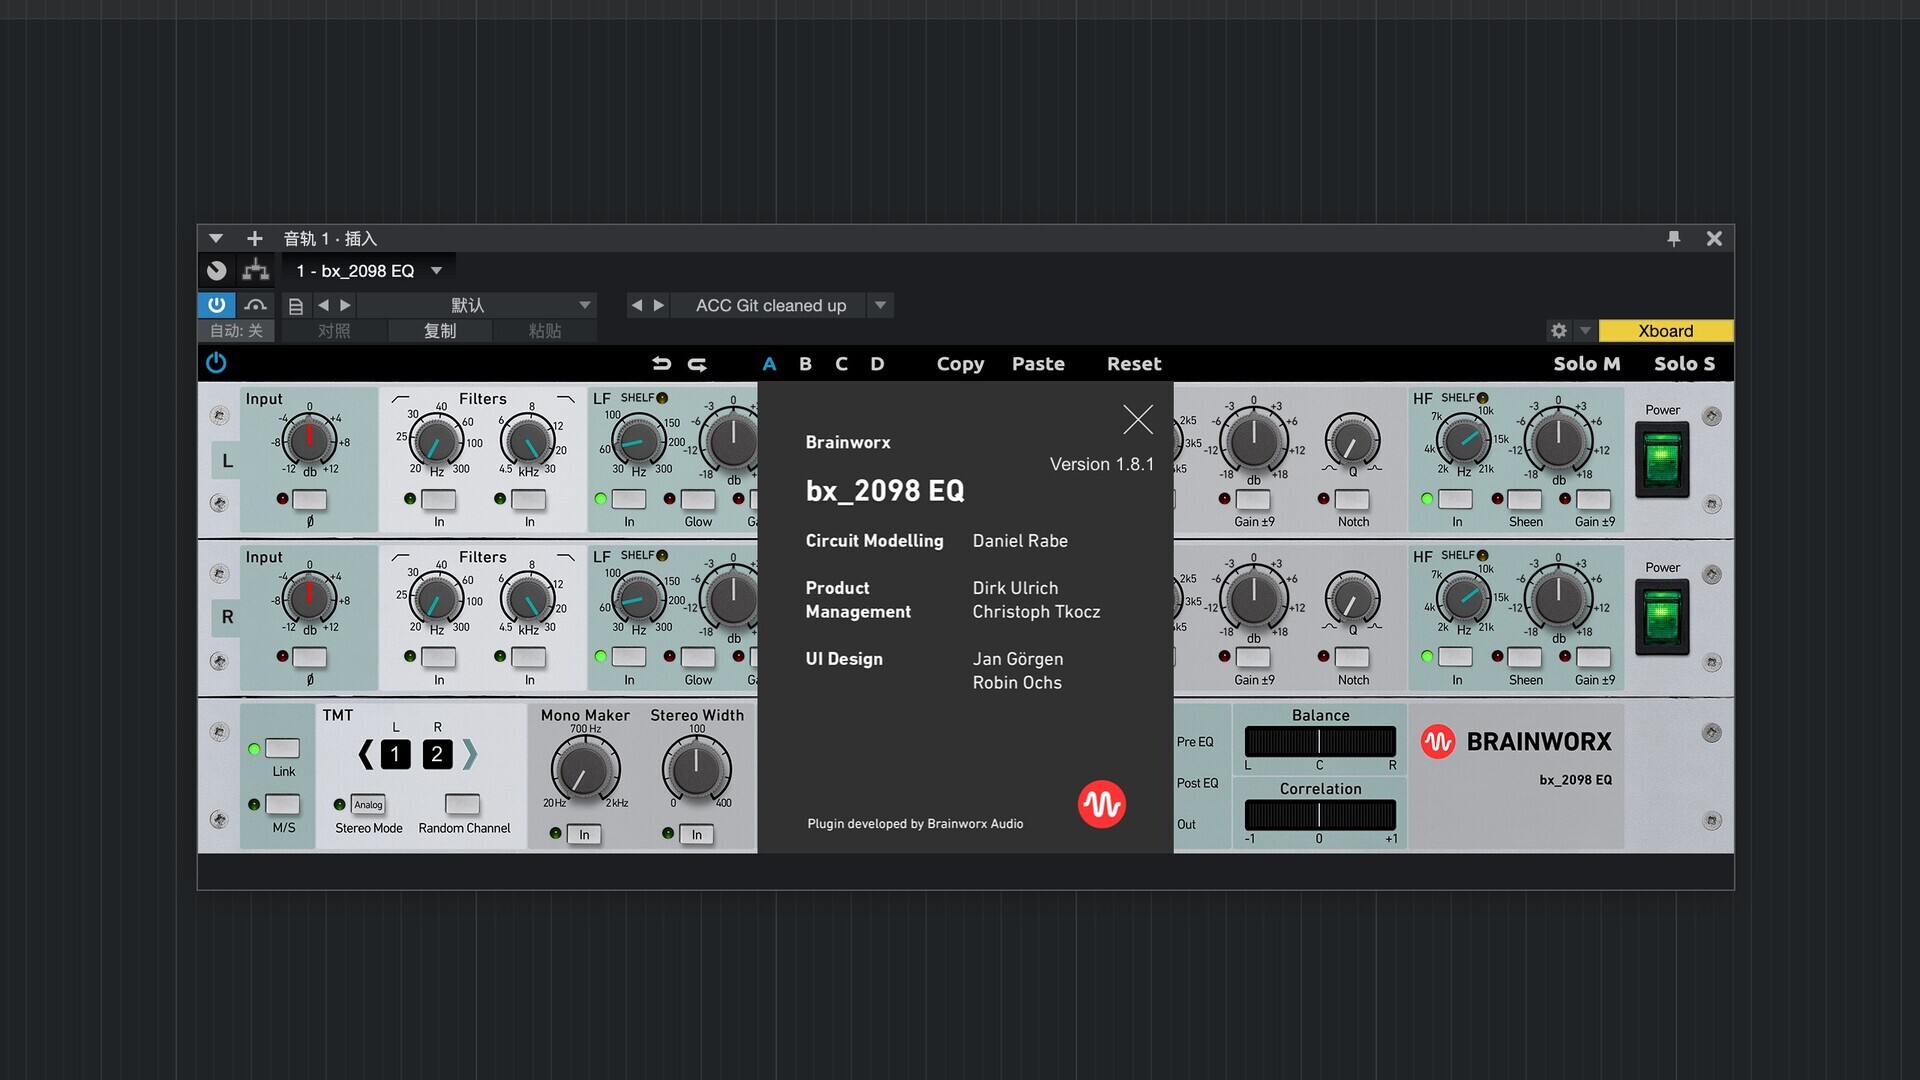
Task: Select TMT channel 2 for R
Action: [437, 754]
